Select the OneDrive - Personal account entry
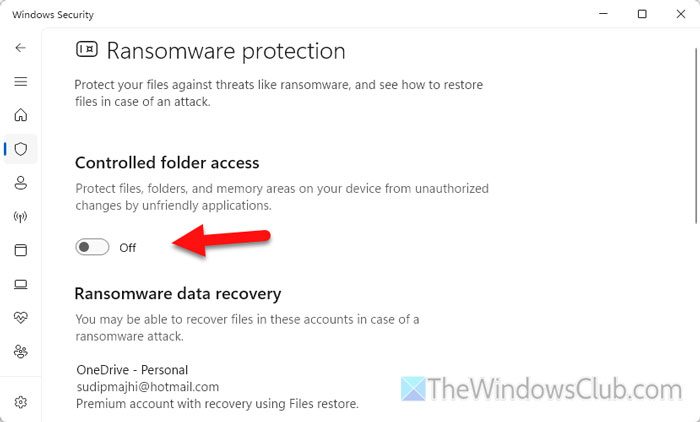Image resolution: width=700 pixels, height=422 pixels. click(132, 370)
